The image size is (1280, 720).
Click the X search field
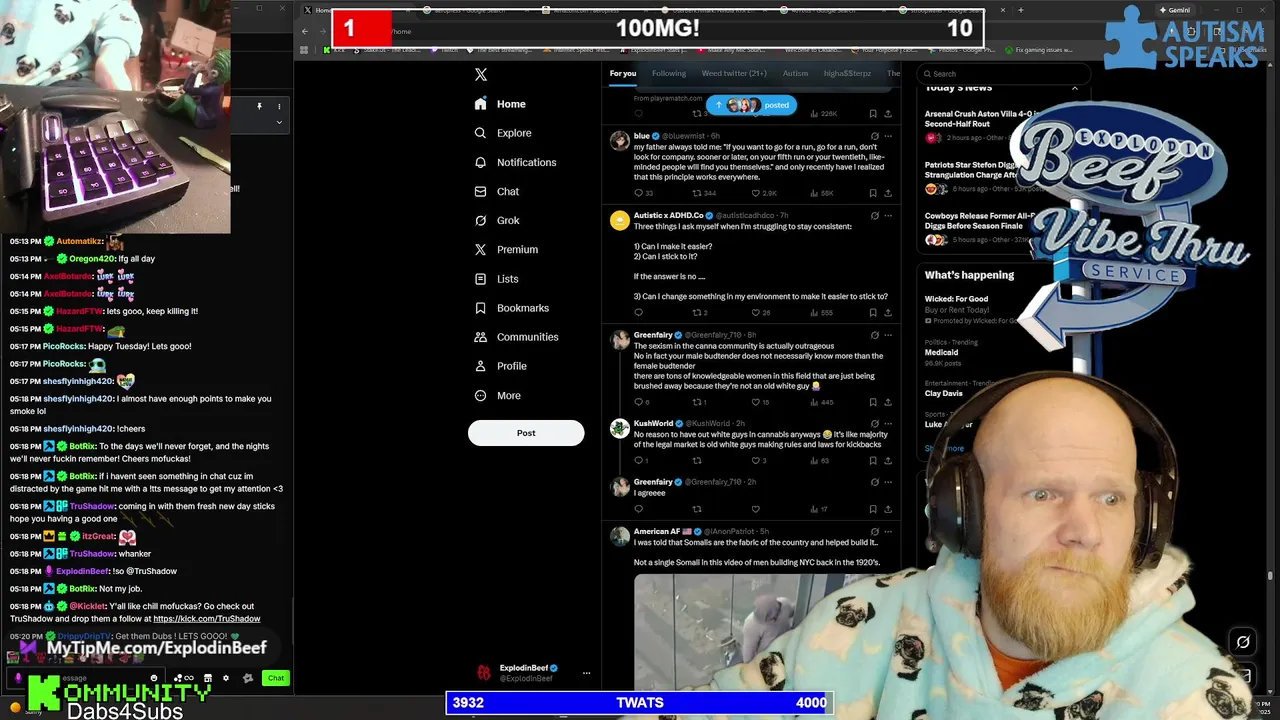(1003, 73)
